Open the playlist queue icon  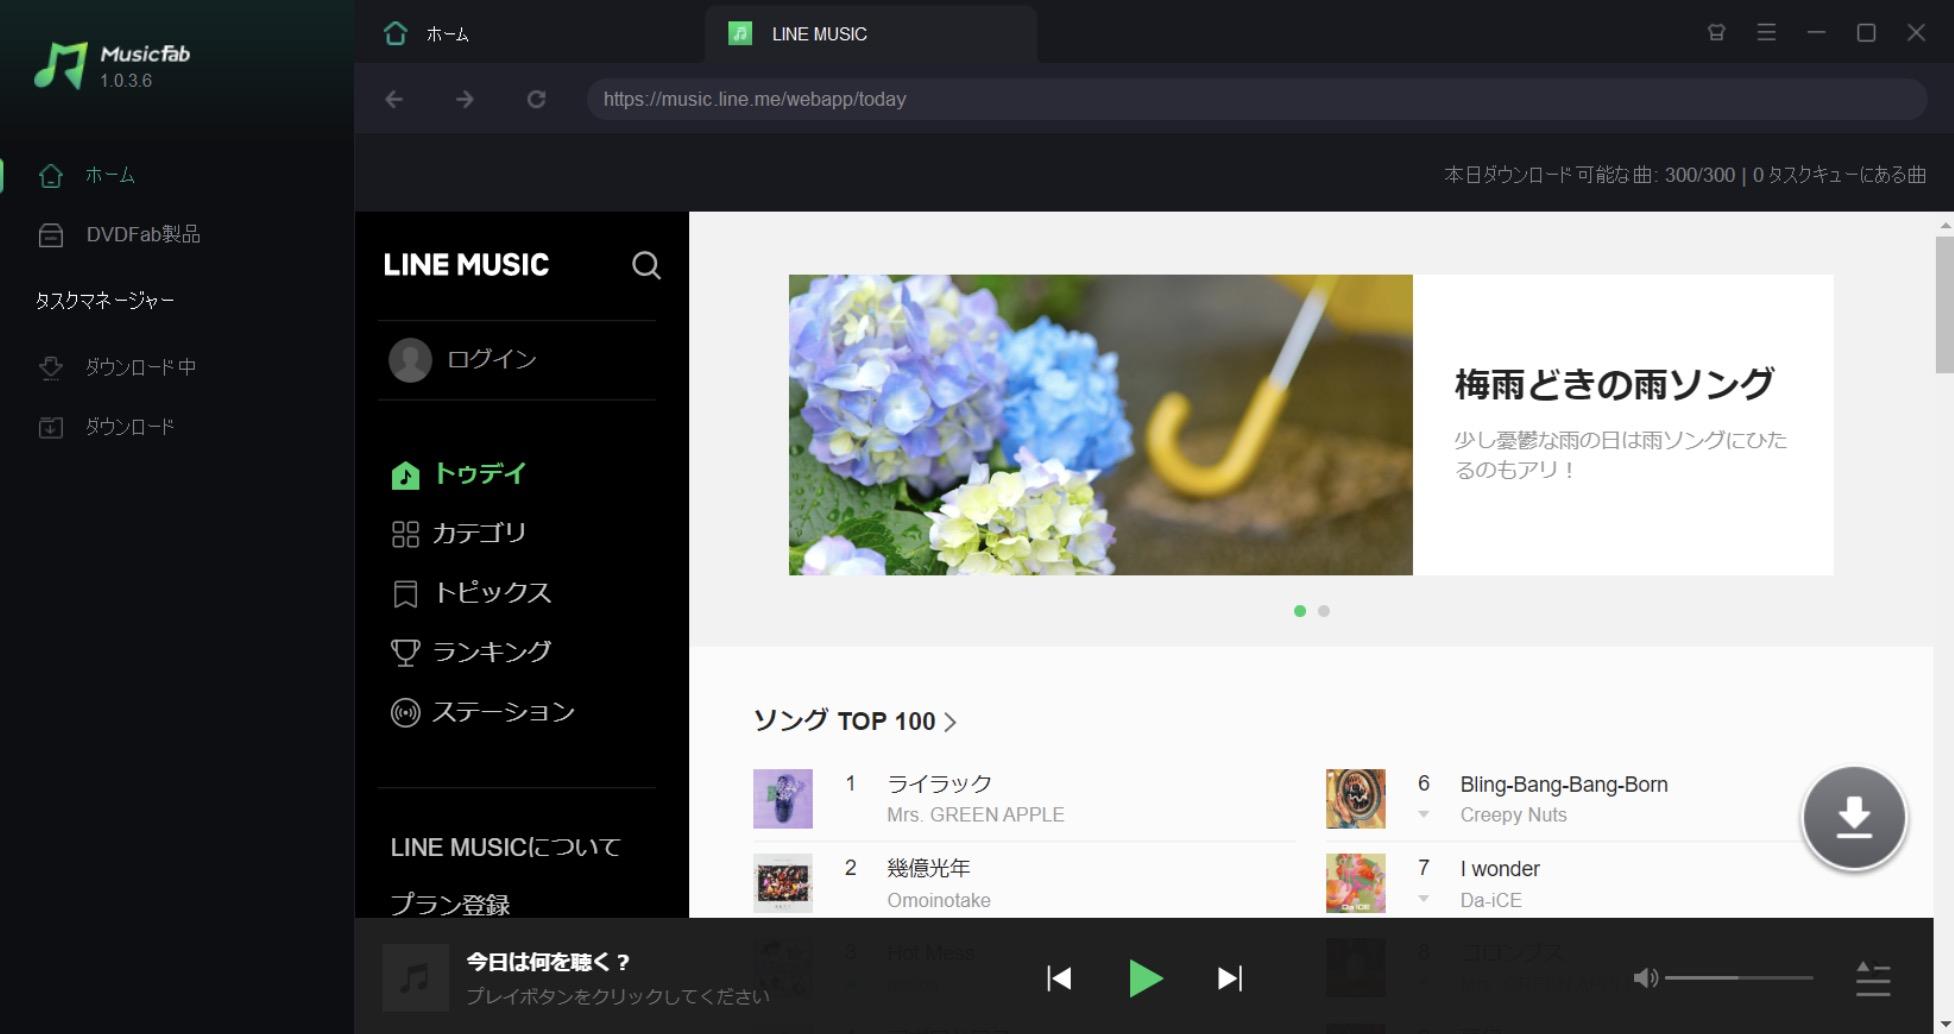(x=1873, y=978)
